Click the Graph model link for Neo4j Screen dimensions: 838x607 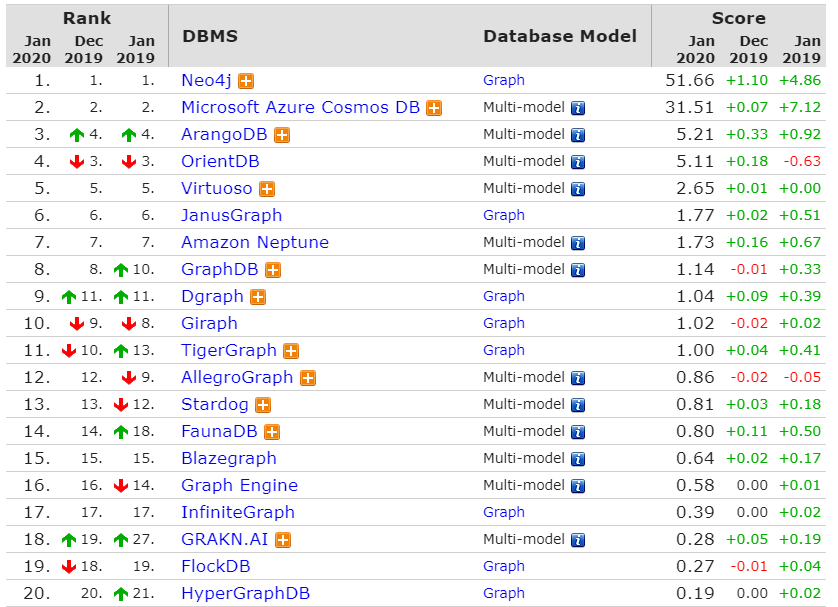[x=504, y=81]
